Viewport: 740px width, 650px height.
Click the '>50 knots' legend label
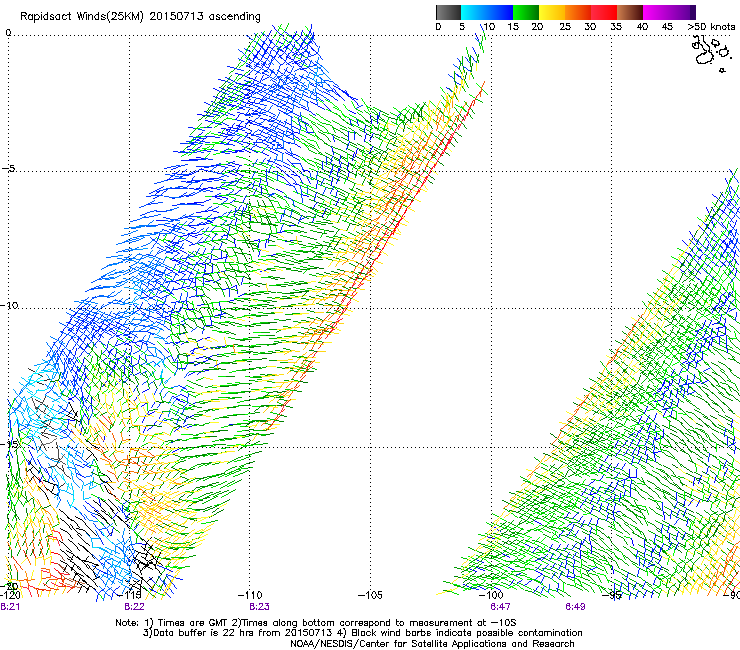pos(711,27)
